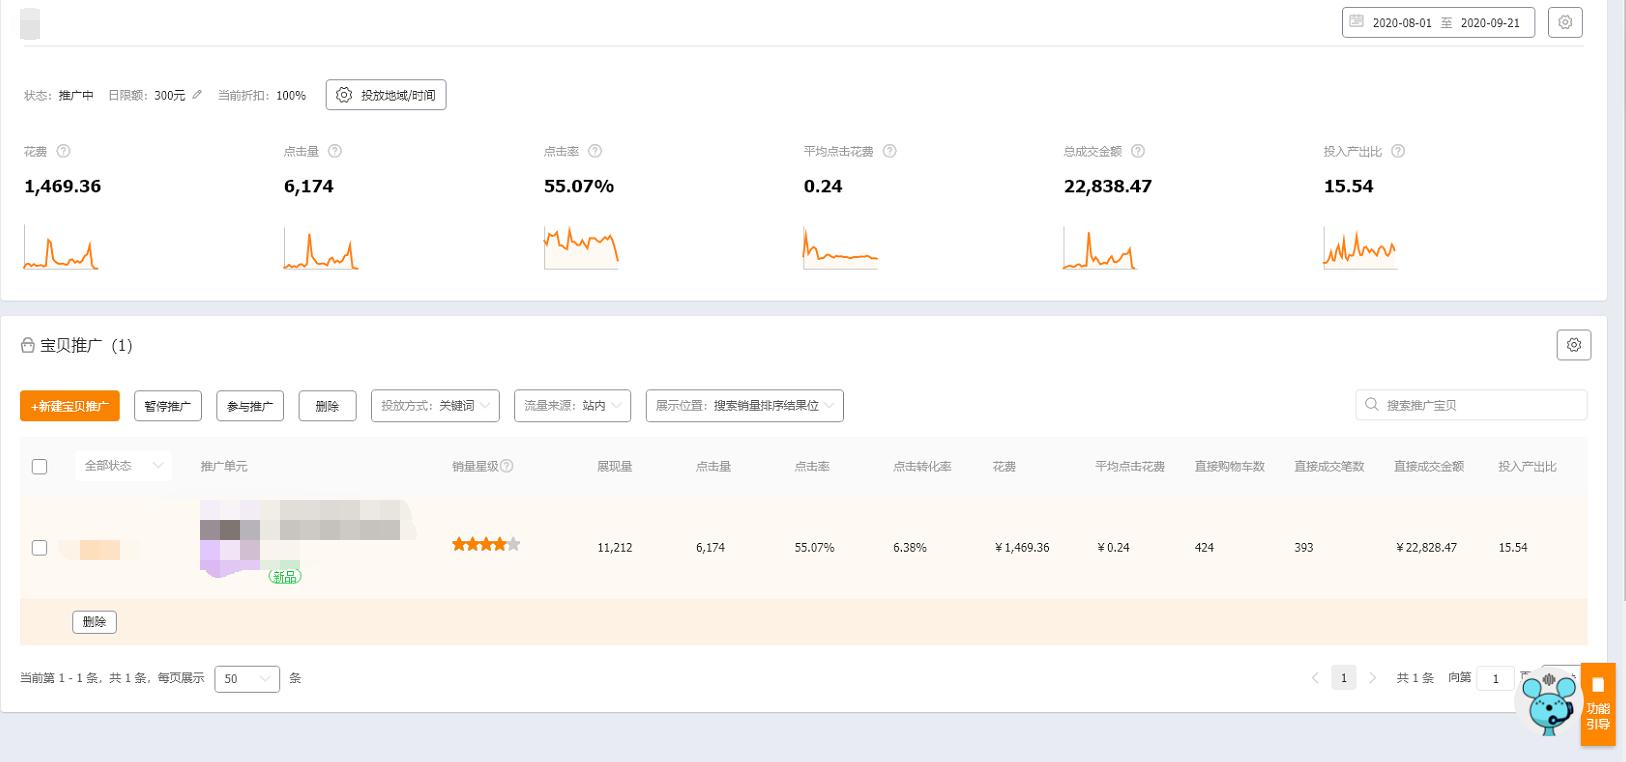Expand the 展示位置 dropdown
Screen dimensions: 1626x762
coord(744,406)
